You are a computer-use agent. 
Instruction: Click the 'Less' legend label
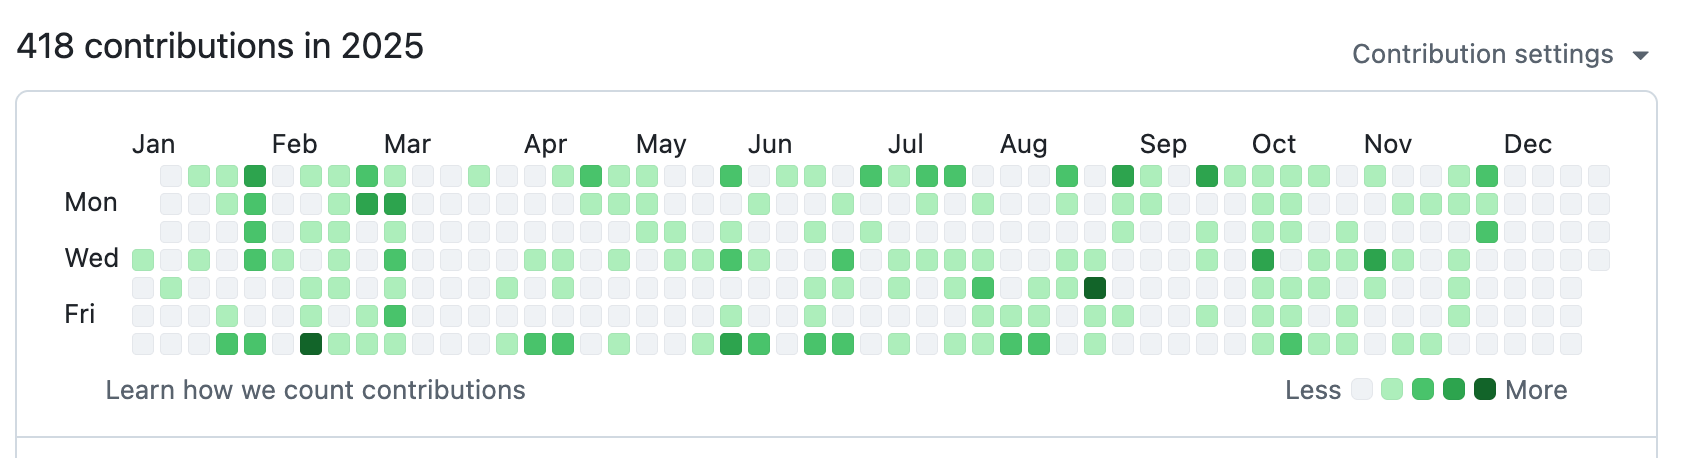pyautogui.click(x=1312, y=390)
